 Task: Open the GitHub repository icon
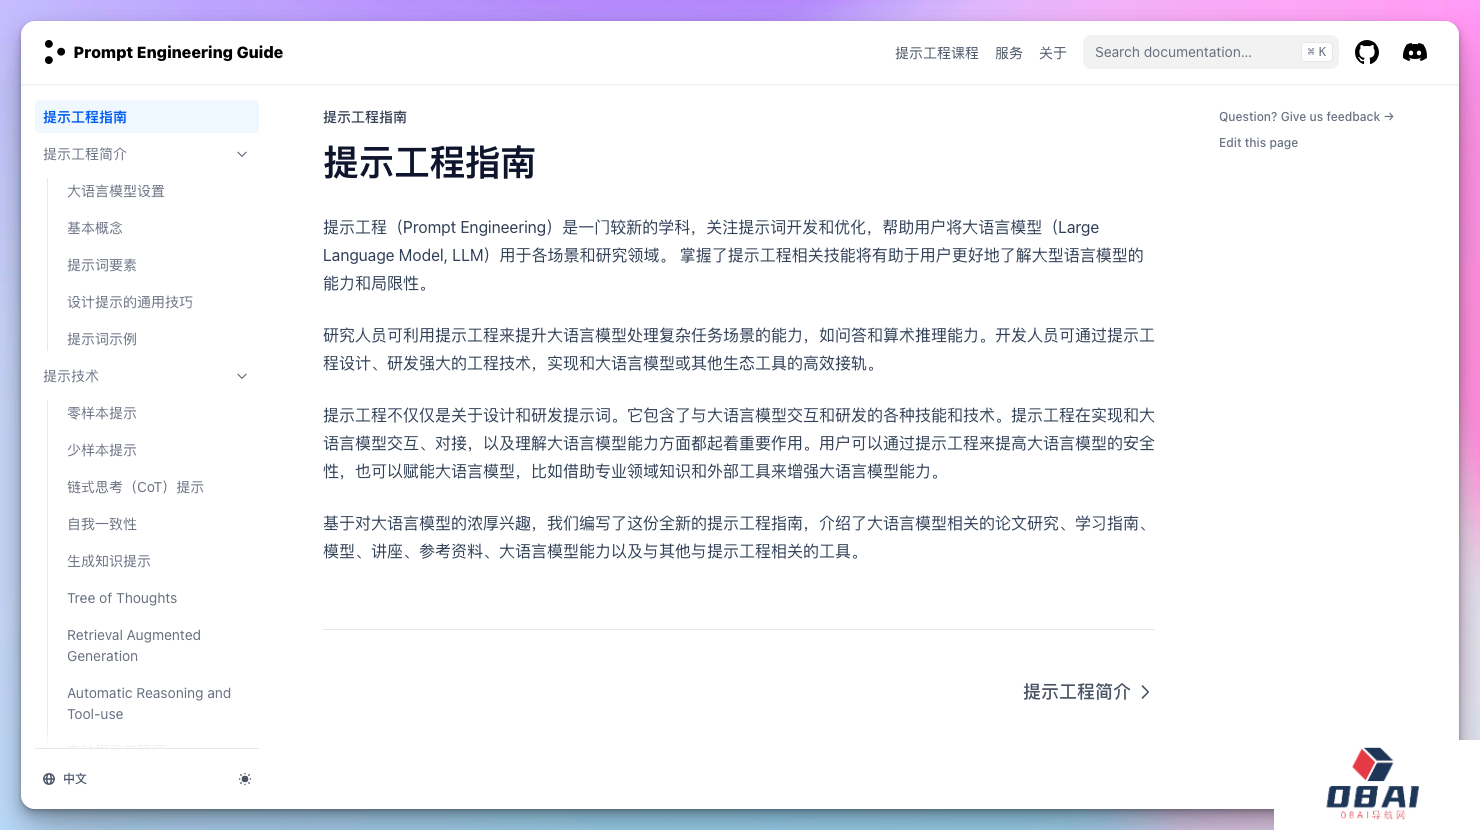click(1366, 52)
